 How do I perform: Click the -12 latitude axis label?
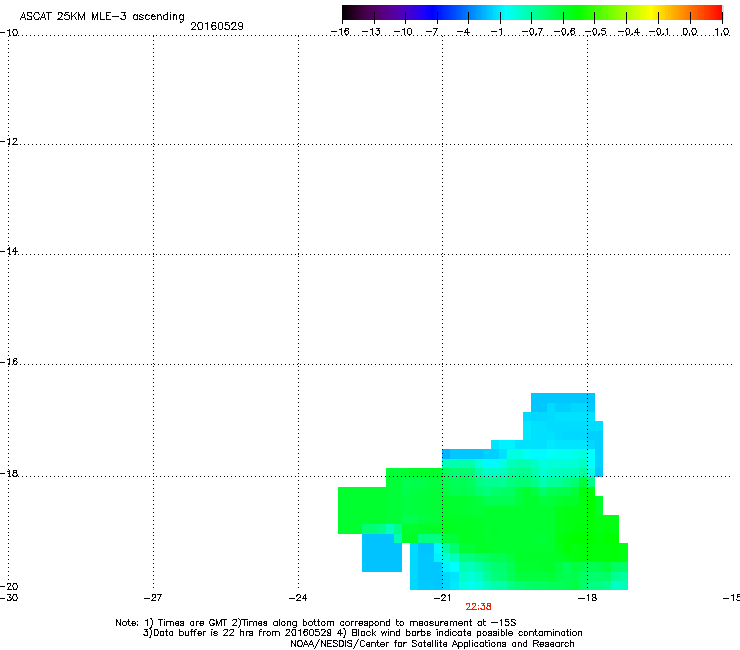tap(9, 142)
